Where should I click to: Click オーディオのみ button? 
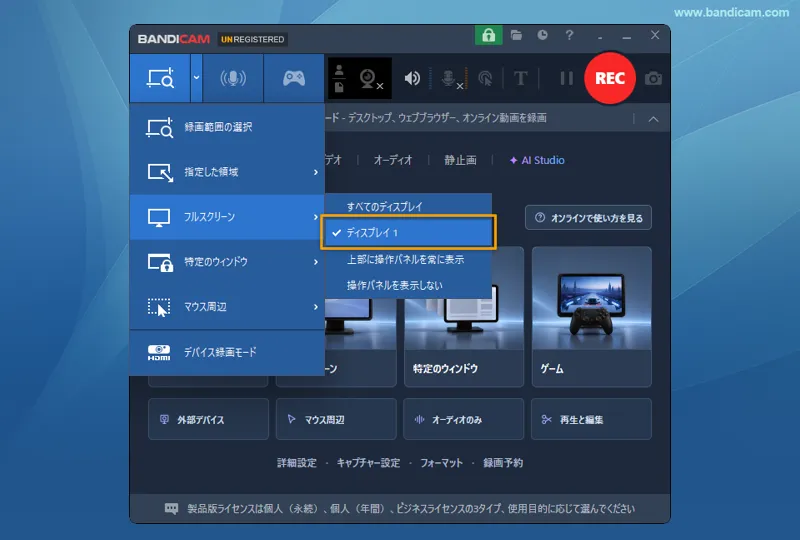[x=463, y=419]
